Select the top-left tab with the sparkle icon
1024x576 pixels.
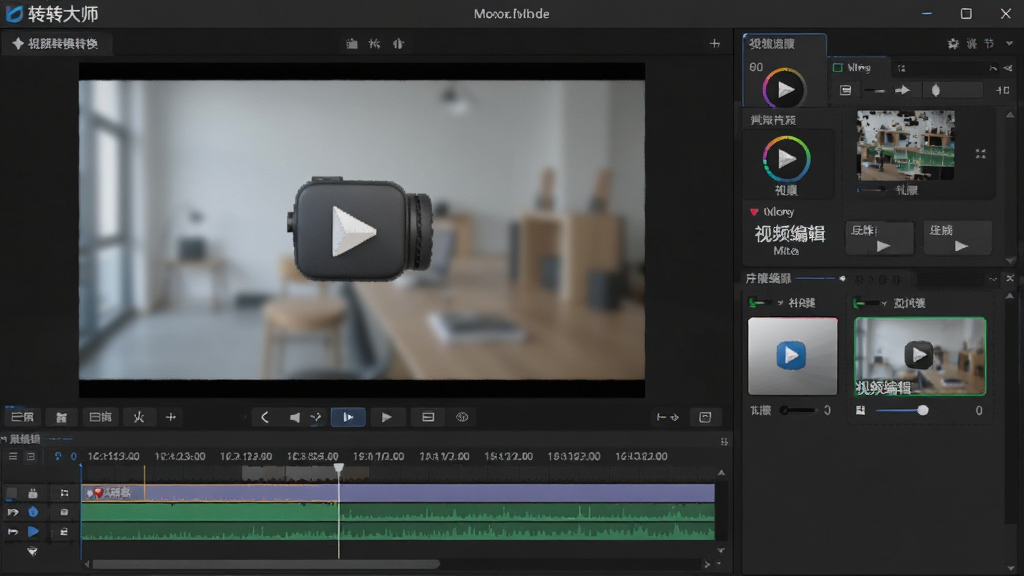point(56,44)
